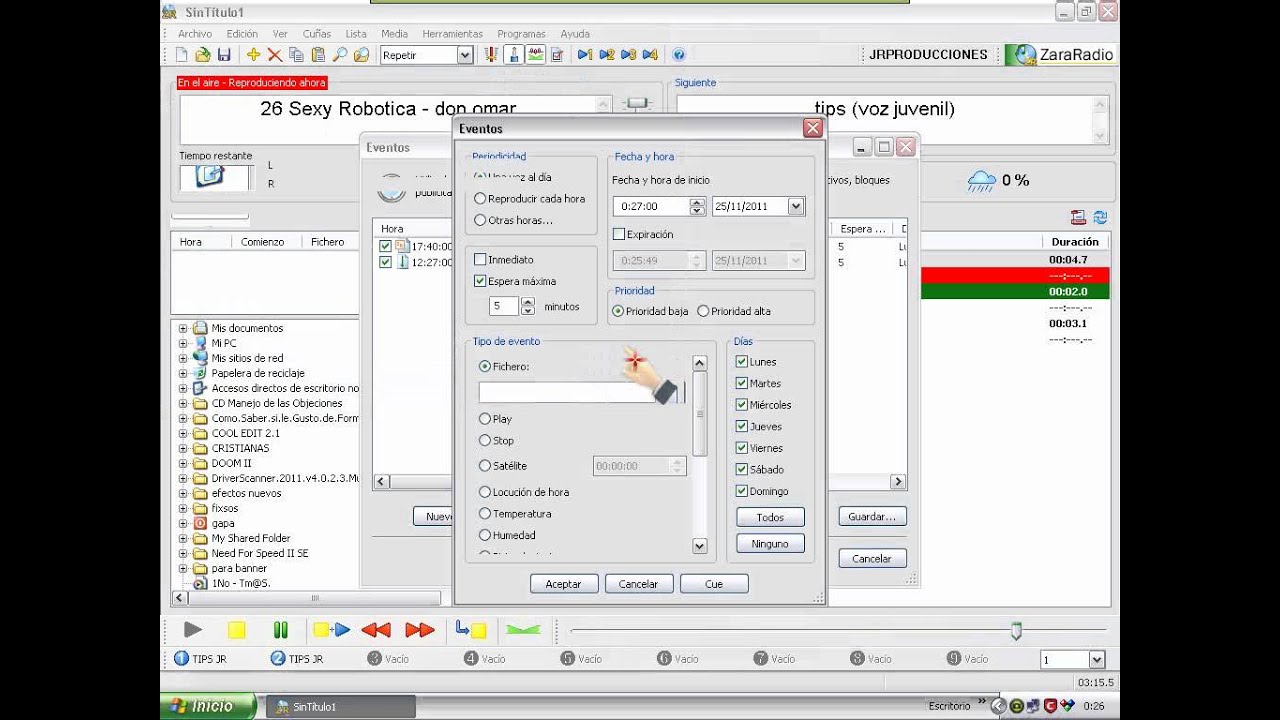1280x720 pixels.
Task: Save the playlist using the floppy disk icon
Action: [x=224, y=55]
